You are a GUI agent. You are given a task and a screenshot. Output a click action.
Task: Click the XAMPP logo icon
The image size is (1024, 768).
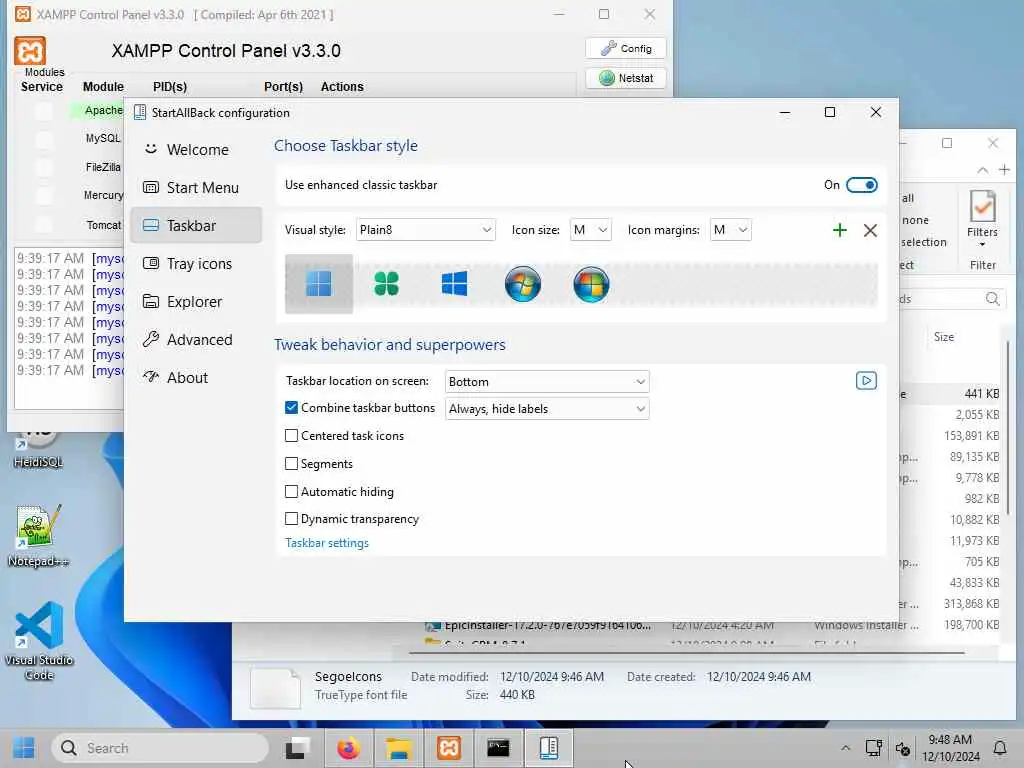point(30,51)
